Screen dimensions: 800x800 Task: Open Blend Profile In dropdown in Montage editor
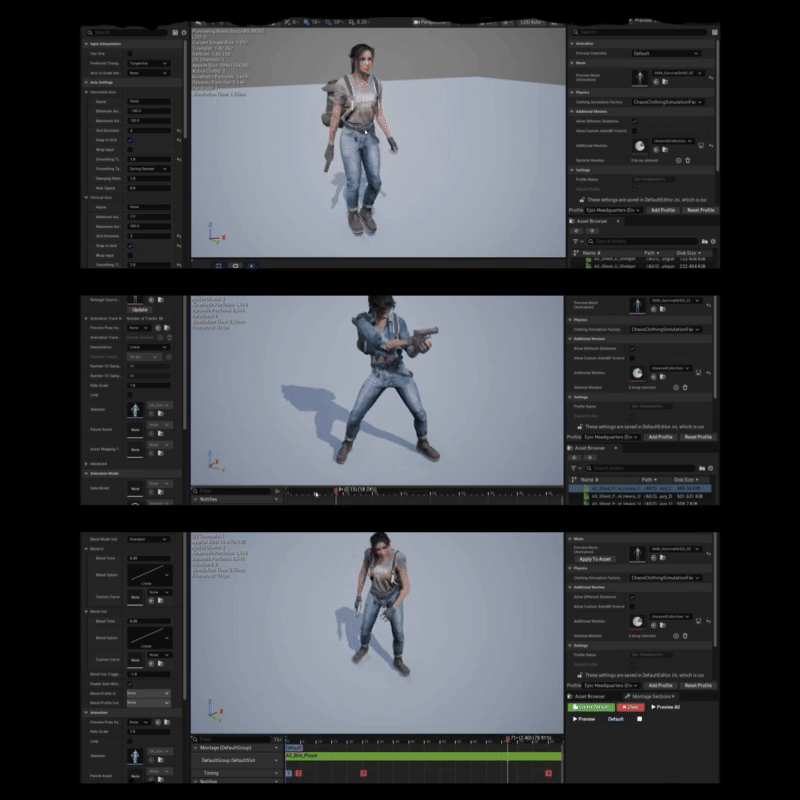tap(148, 693)
